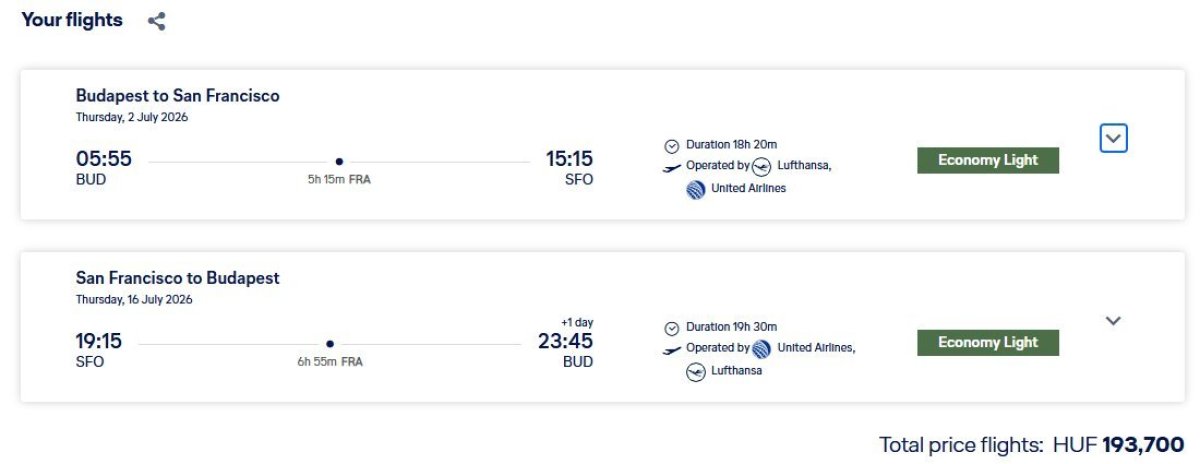Image resolution: width=1200 pixels, height=464 pixels.
Task: Click the airplane icon on outbound flight
Action: click(x=672, y=167)
